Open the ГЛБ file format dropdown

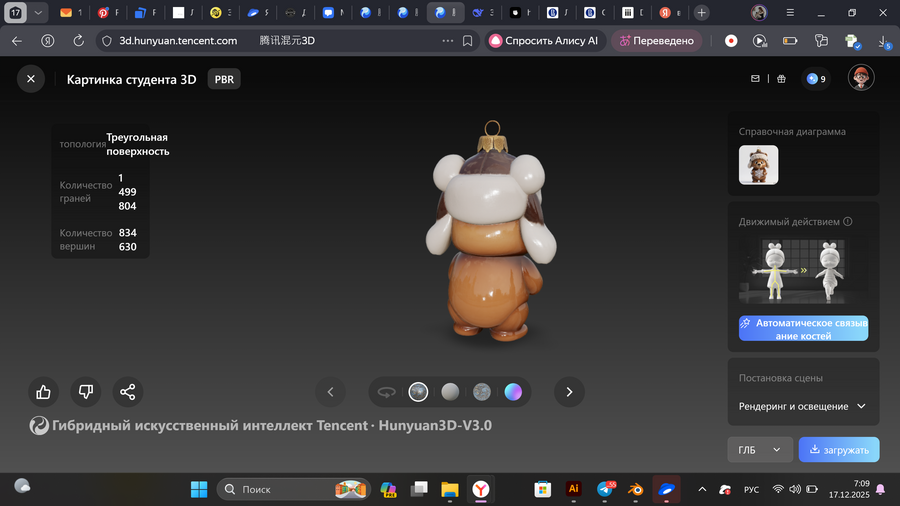click(x=759, y=450)
